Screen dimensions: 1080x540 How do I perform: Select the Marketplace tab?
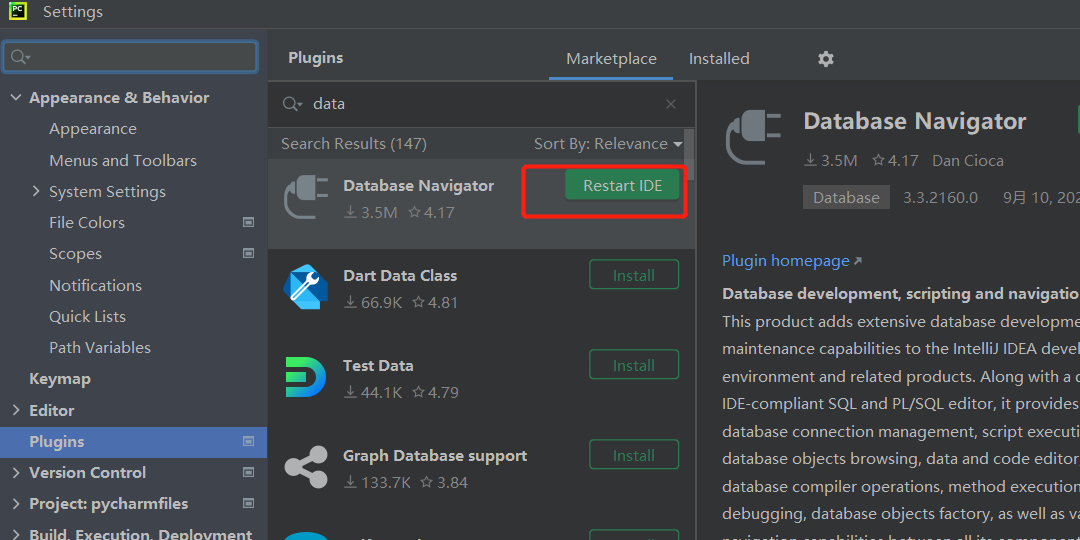coord(611,59)
